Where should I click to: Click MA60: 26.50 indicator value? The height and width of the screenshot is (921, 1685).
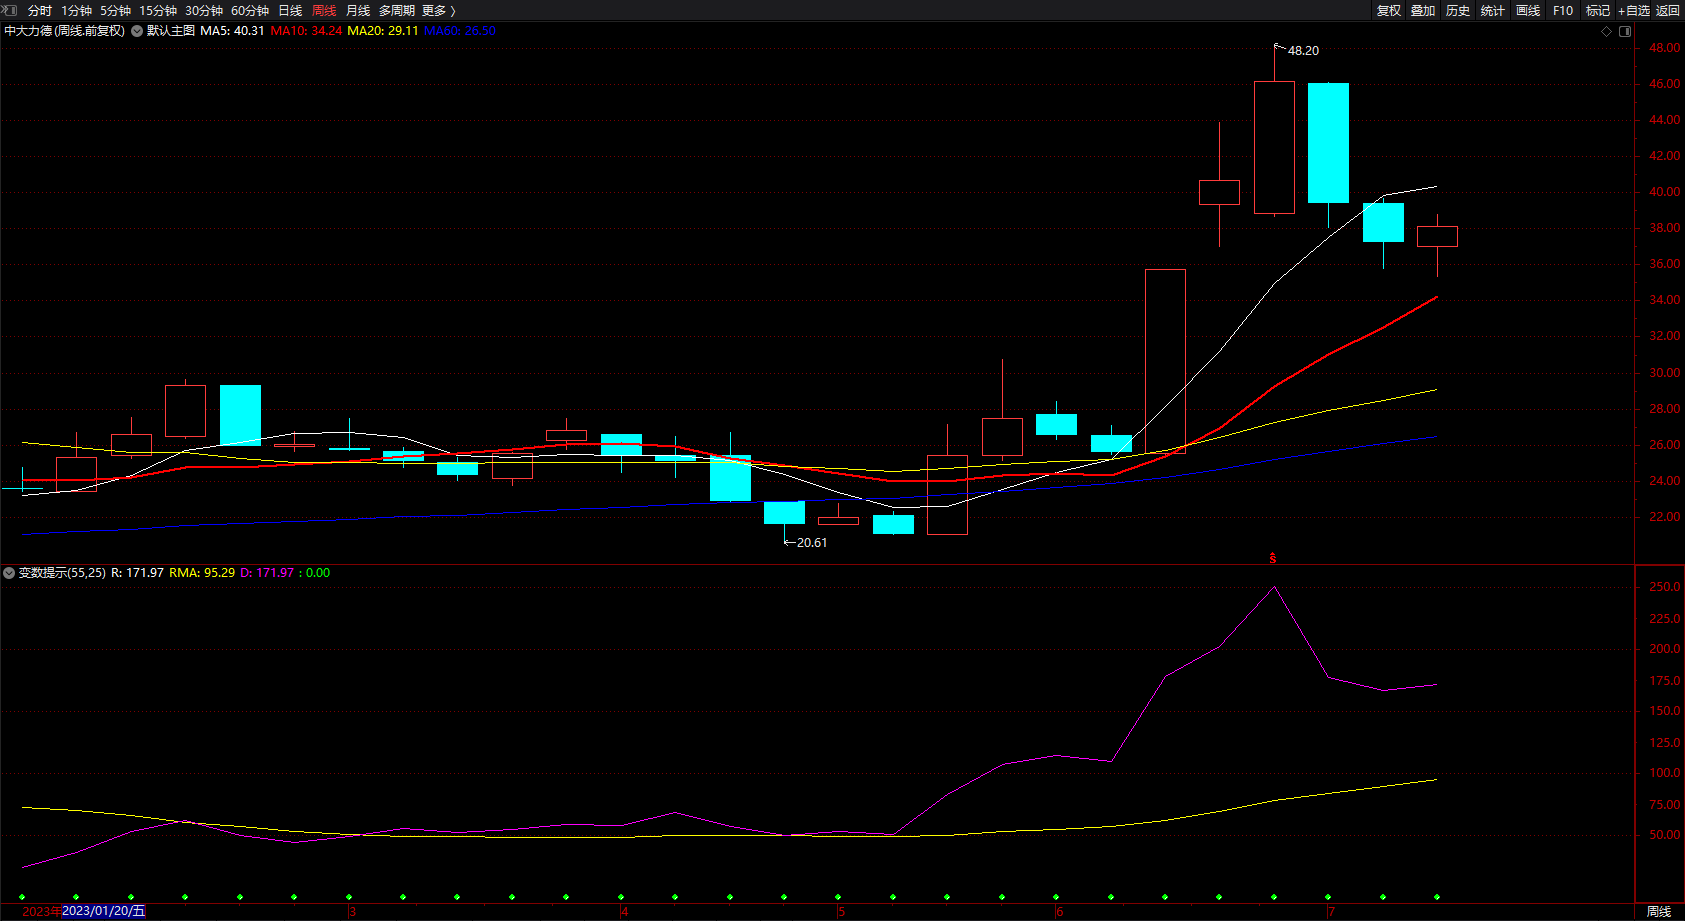click(x=460, y=31)
